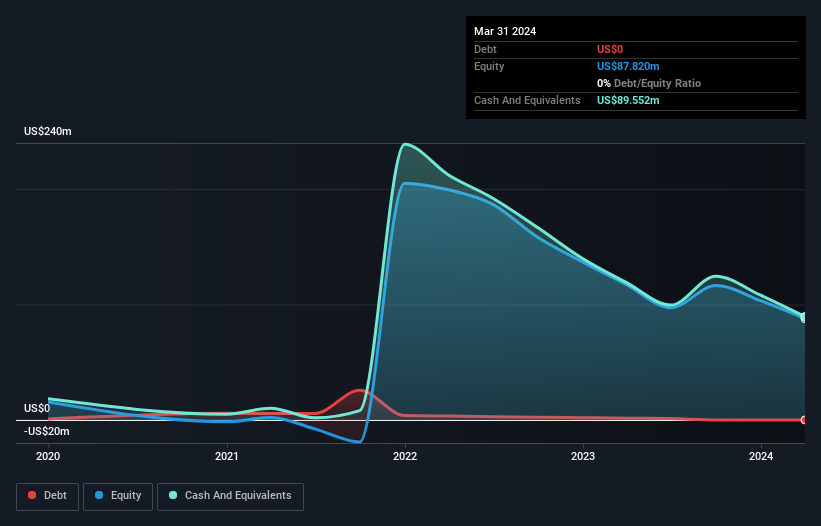The height and width of the screenshot is (526, 821).
Task: Click the 2020 x-axis label
Action: tap(48, 456)
